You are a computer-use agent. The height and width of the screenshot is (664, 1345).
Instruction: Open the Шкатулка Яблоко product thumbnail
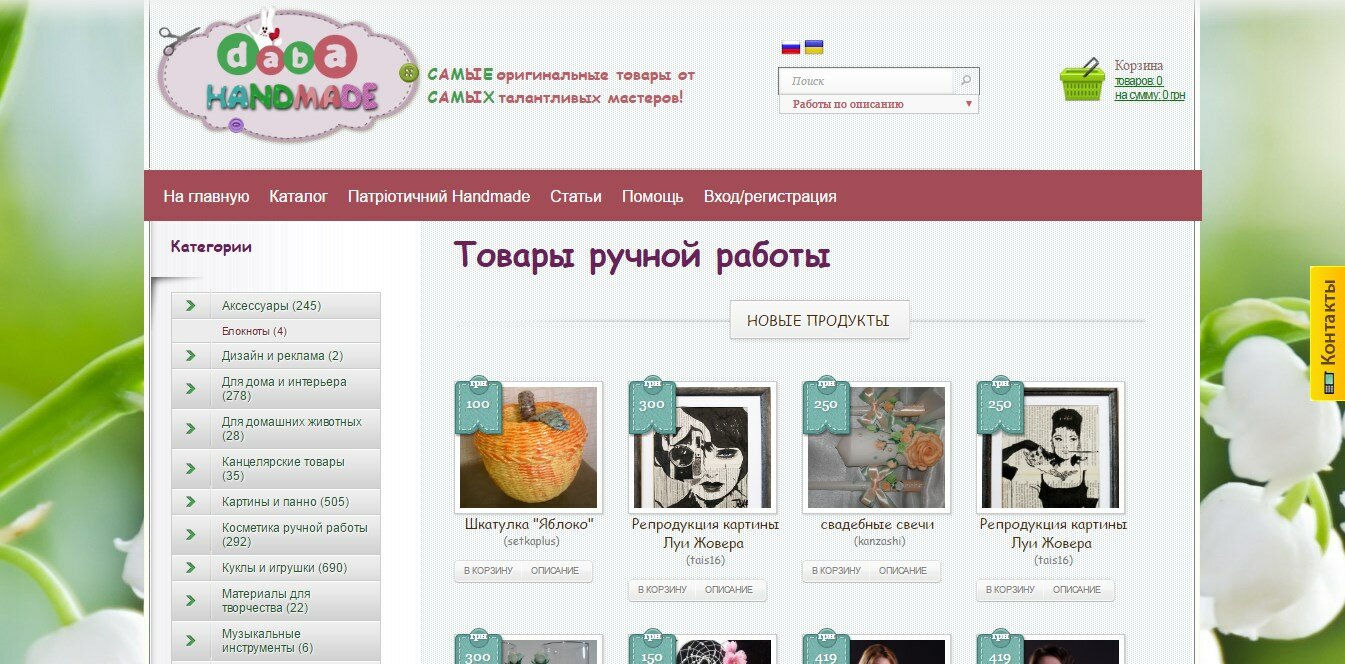pos(529,447)
